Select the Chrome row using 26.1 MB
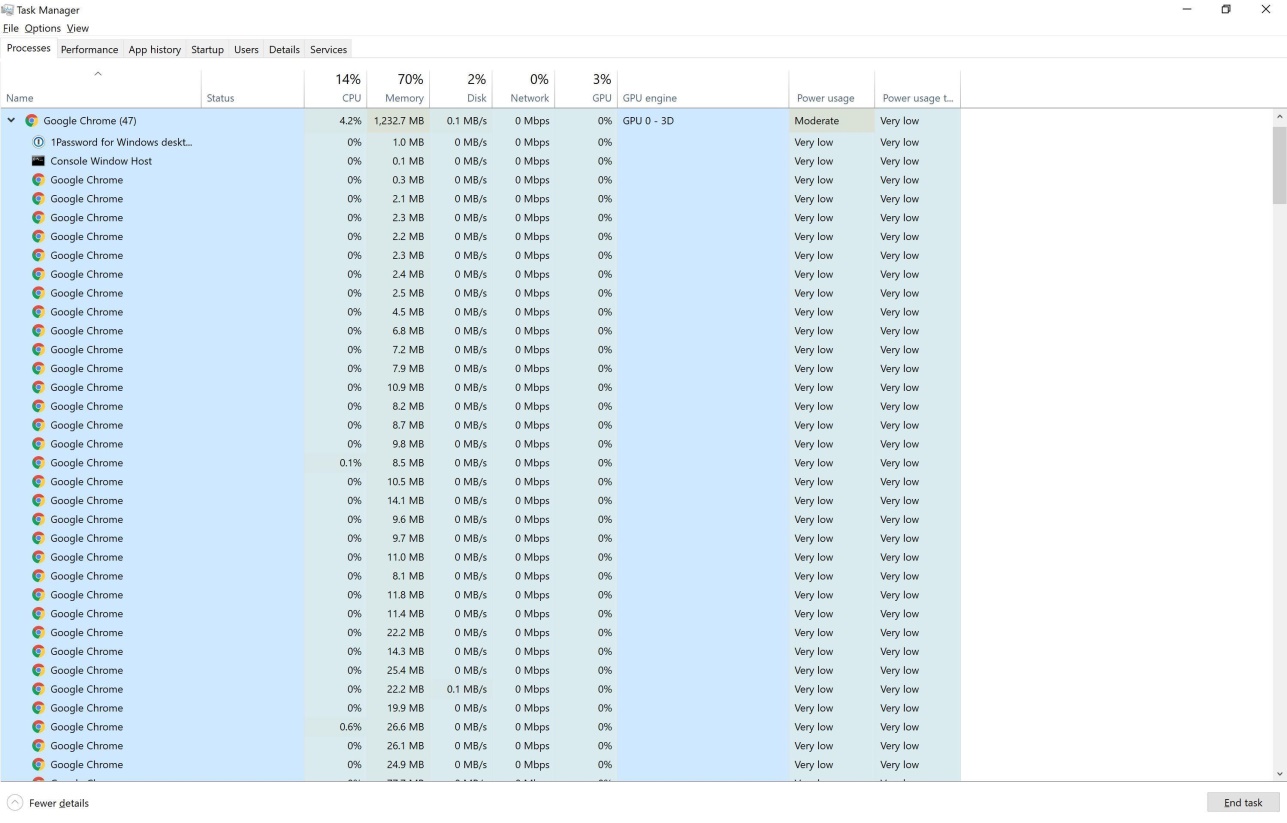Viewport: 1287px width, 823px height. (480, 746)
